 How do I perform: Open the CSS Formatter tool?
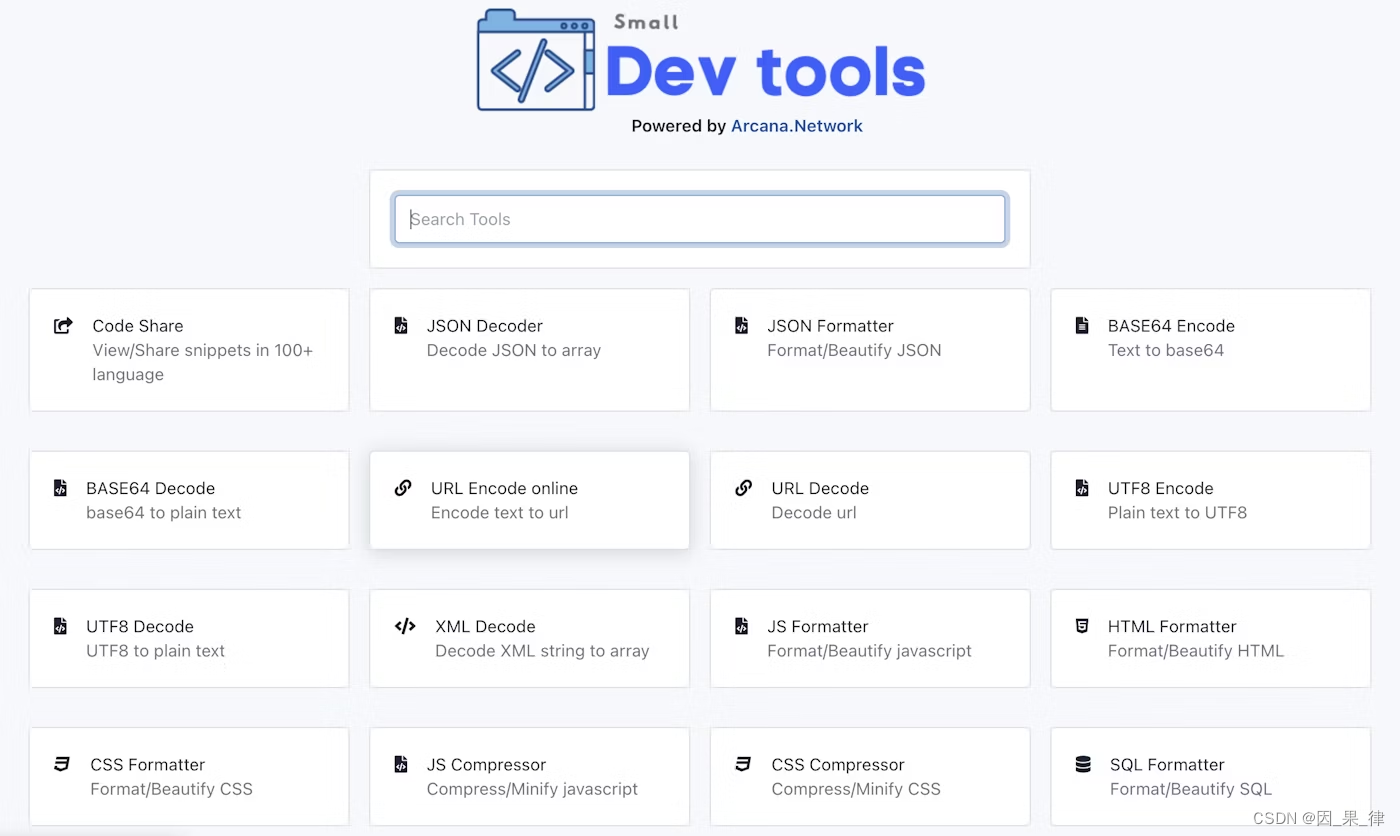click(189, 776)
